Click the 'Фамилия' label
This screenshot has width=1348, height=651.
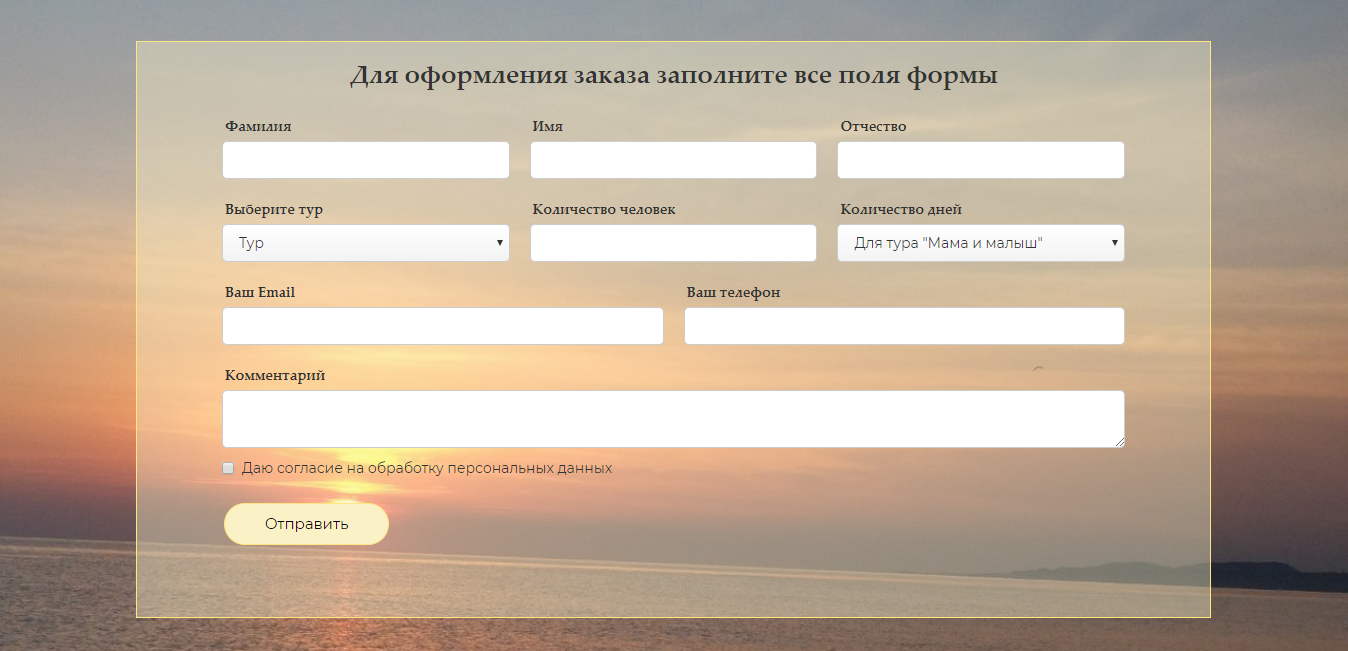click(x=258, y=127)
